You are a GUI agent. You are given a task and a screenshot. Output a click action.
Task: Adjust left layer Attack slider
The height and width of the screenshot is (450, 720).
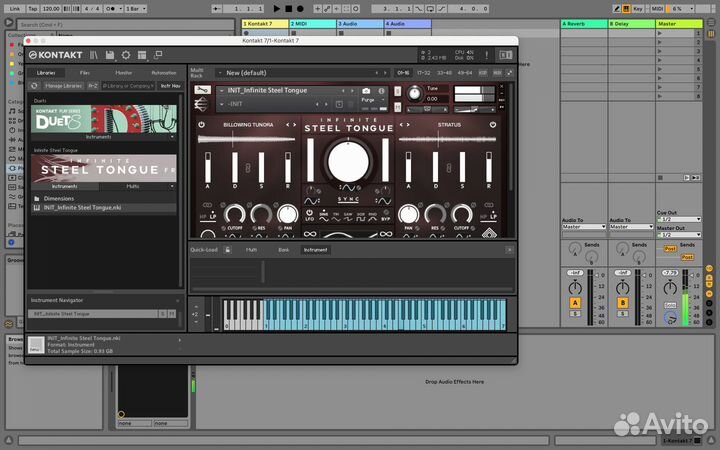(x=208, y=168)
